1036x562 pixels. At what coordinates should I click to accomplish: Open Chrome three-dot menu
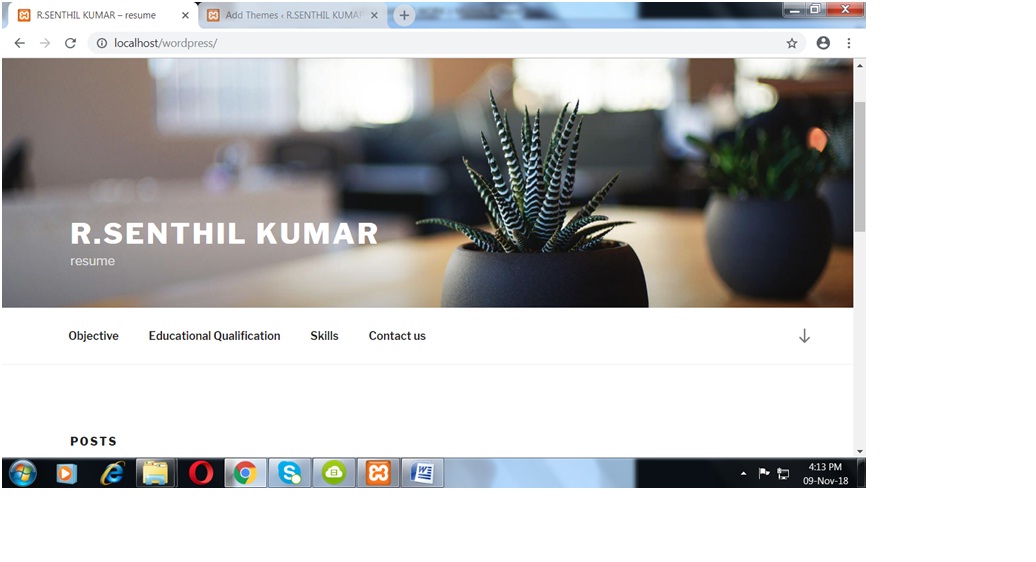tap(849, 43)
